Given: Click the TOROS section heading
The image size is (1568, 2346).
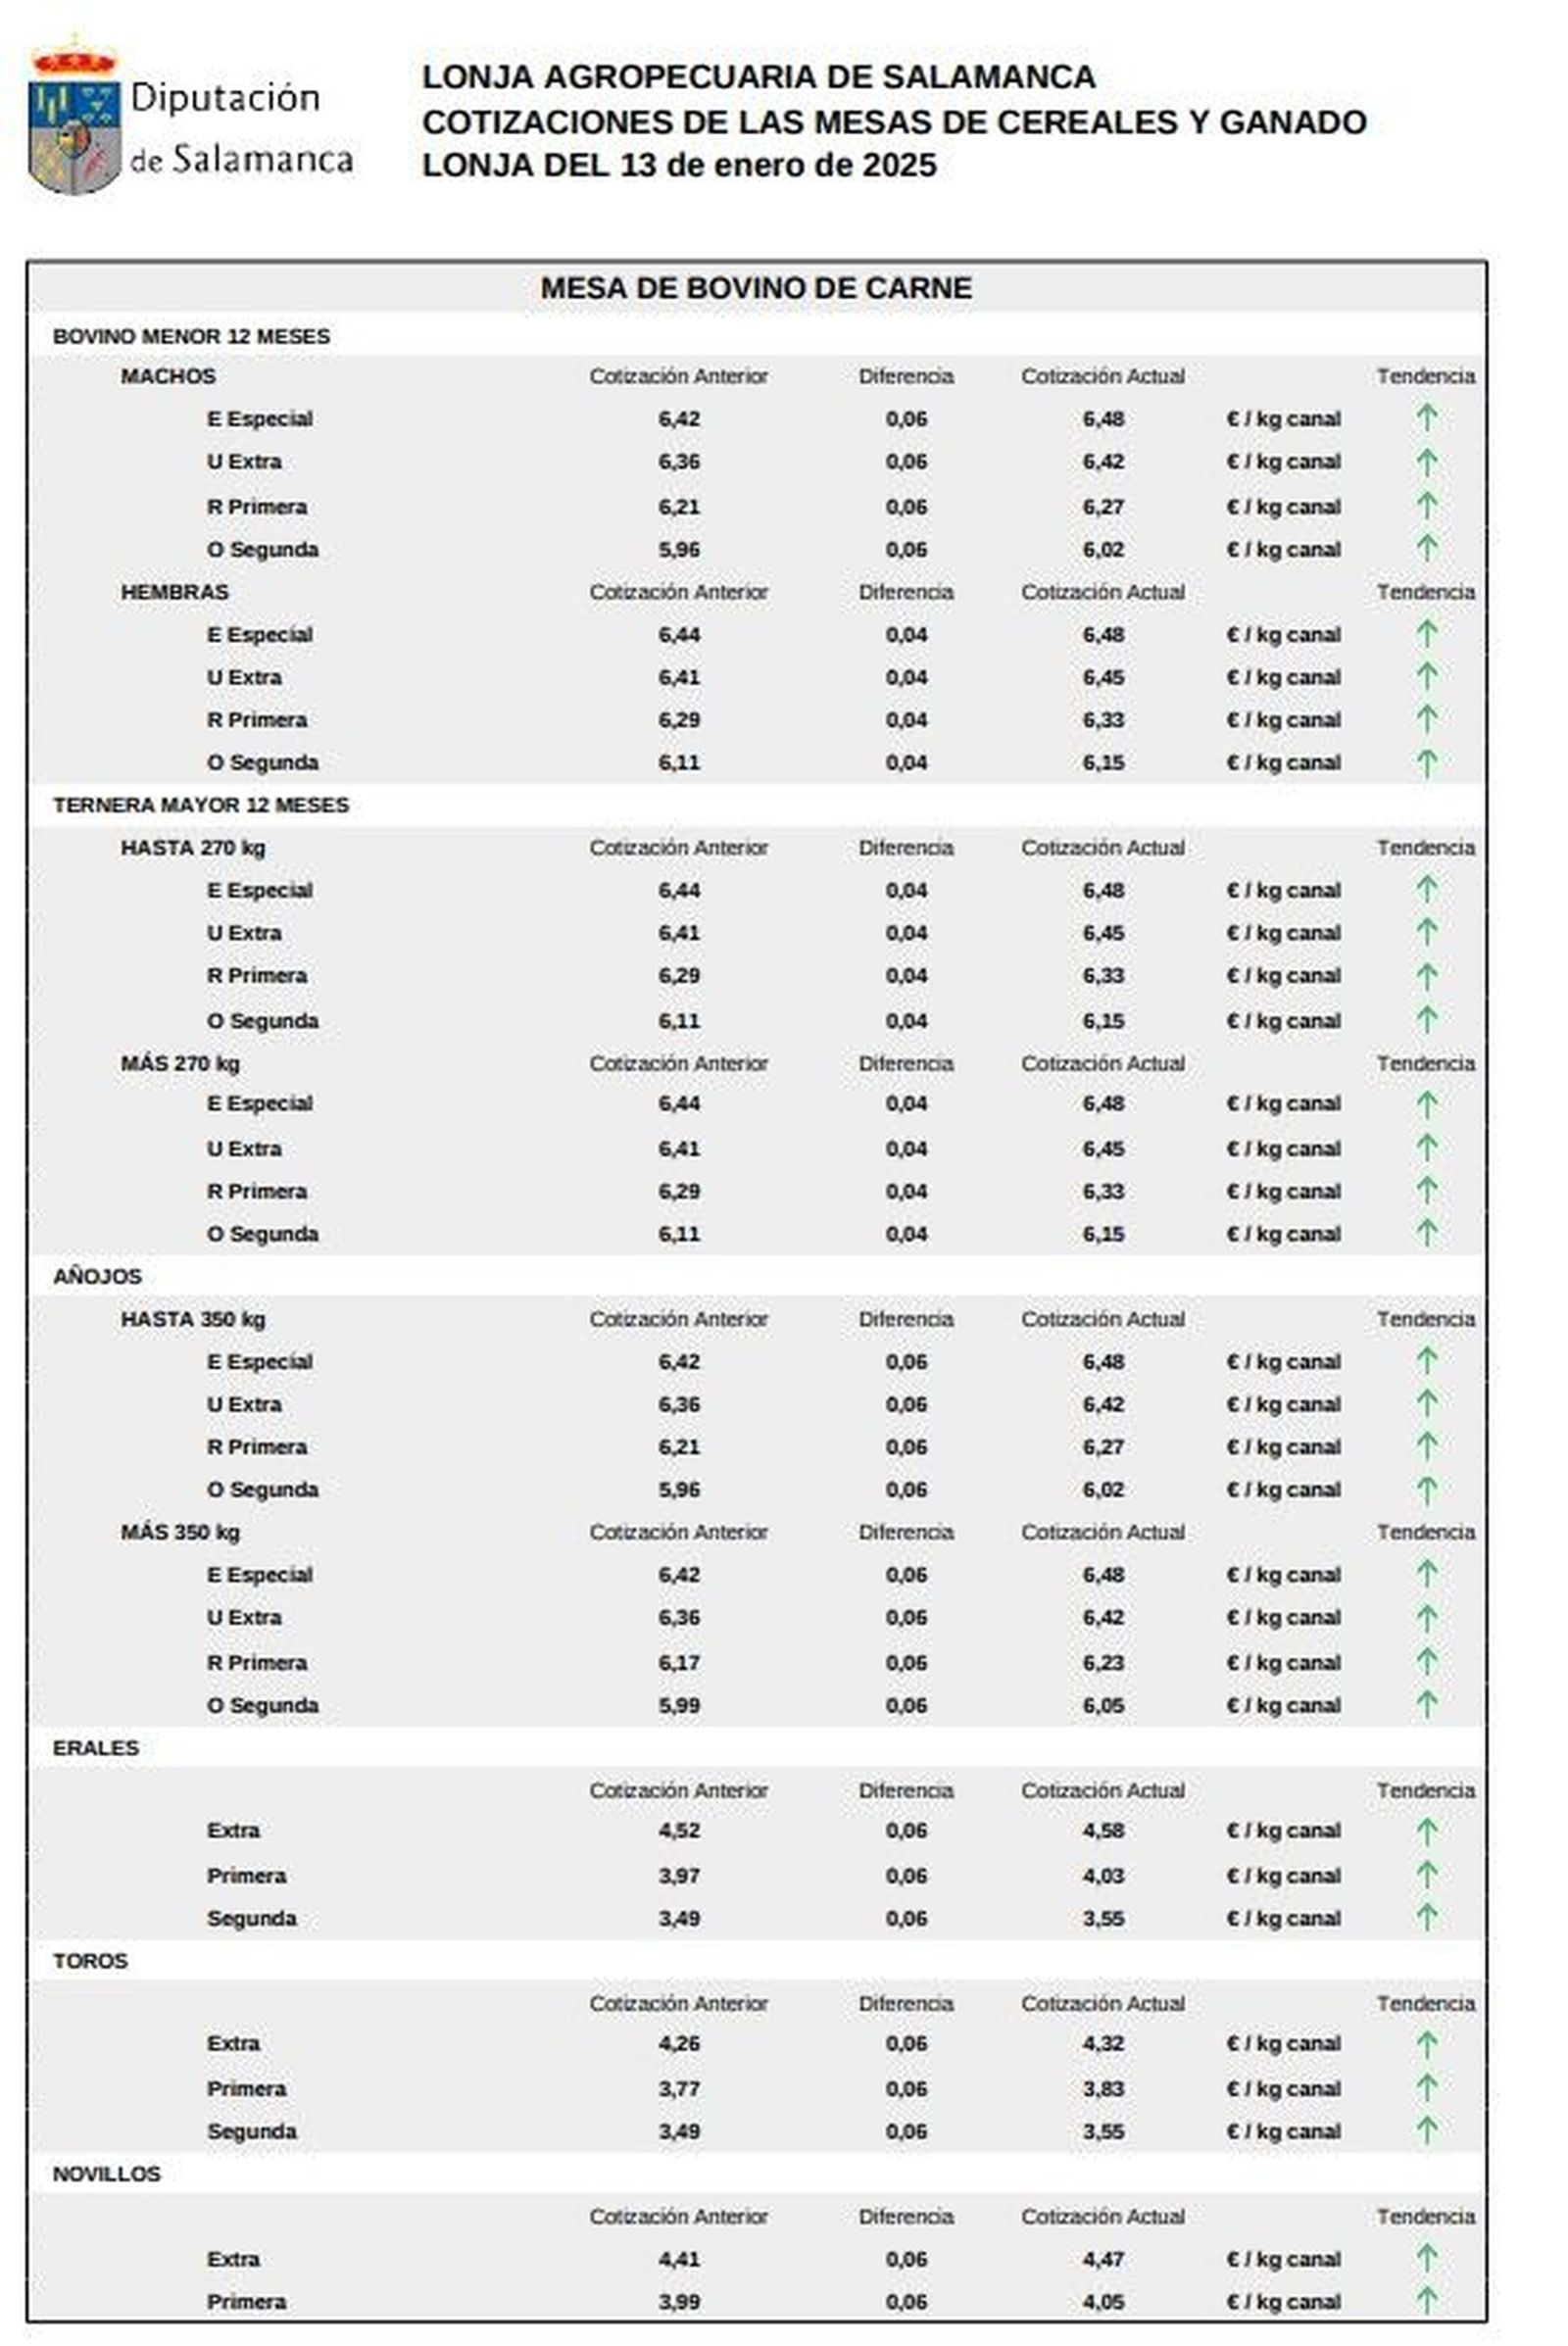Looking at the screenshot, I should point(90,1960).
